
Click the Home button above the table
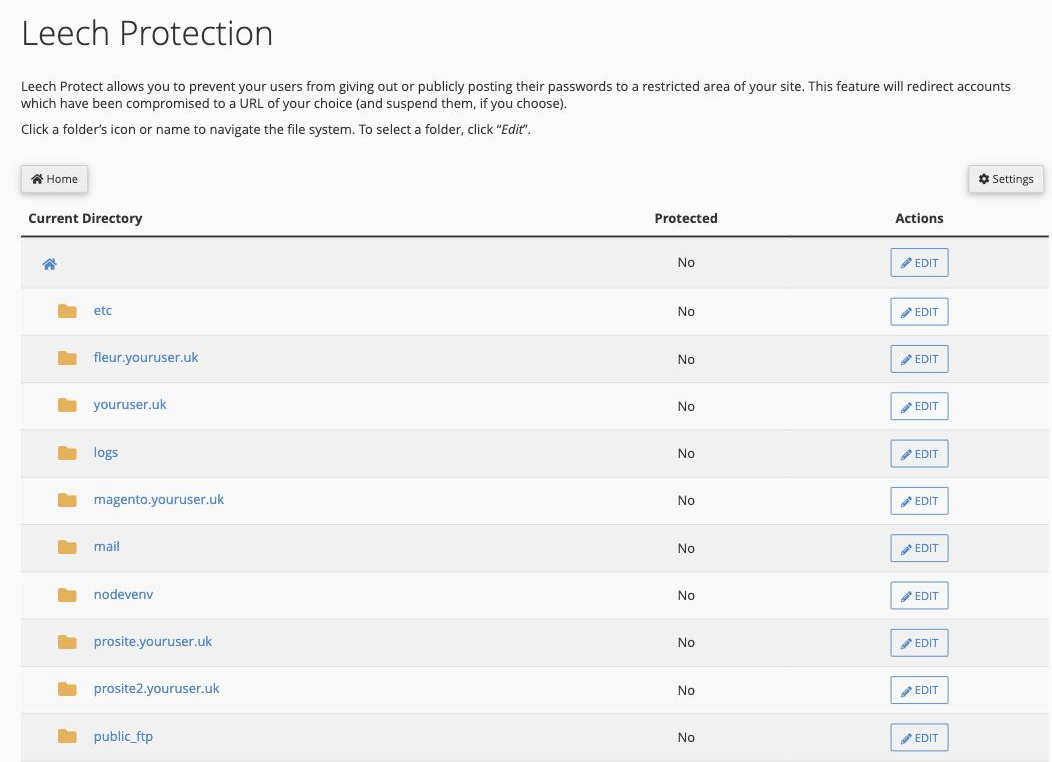pos(54,179)
